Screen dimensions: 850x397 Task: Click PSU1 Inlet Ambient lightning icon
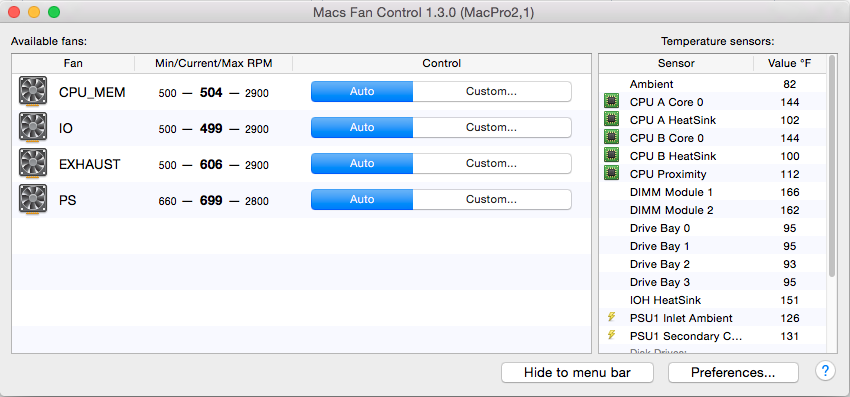[x=611, y=317]
